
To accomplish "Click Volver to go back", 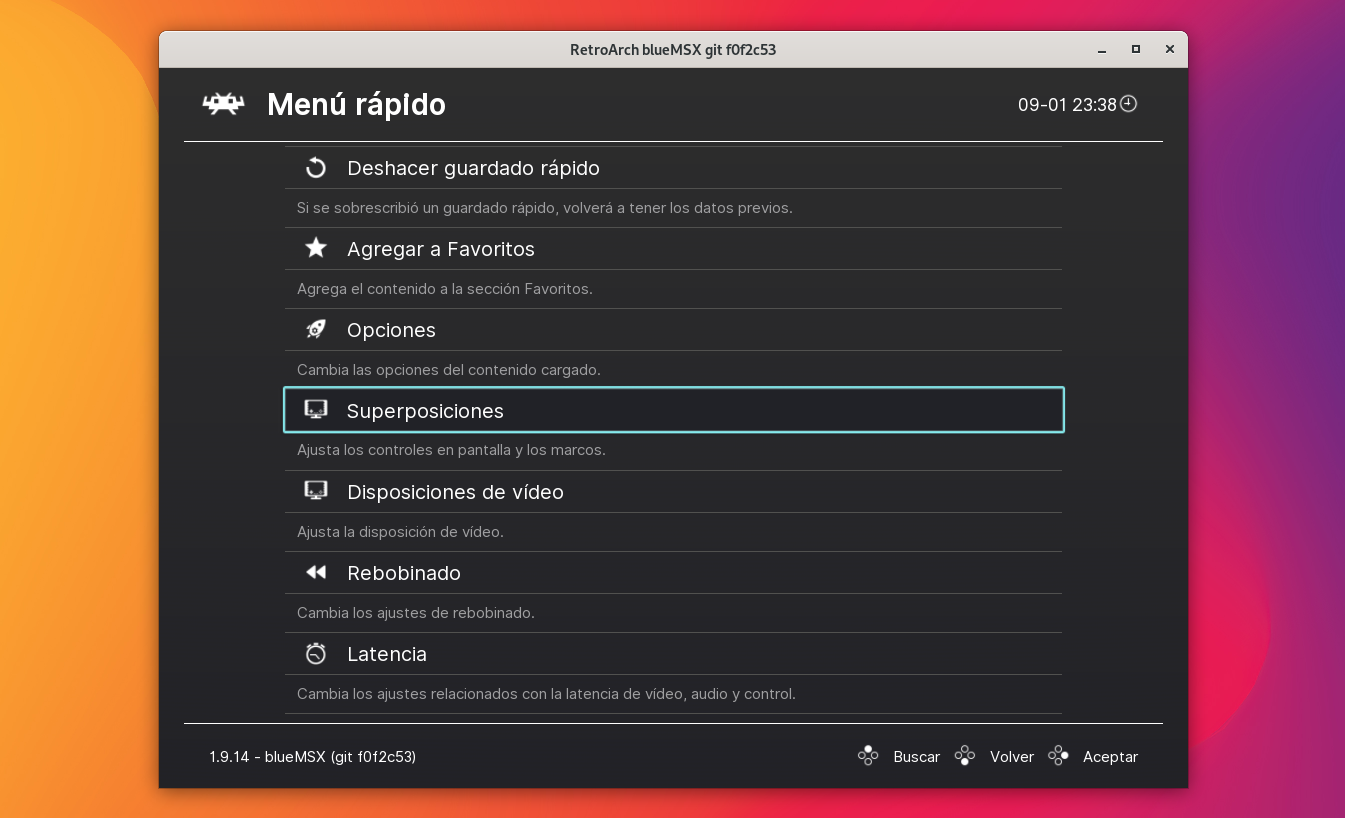I will [1012, 757].
